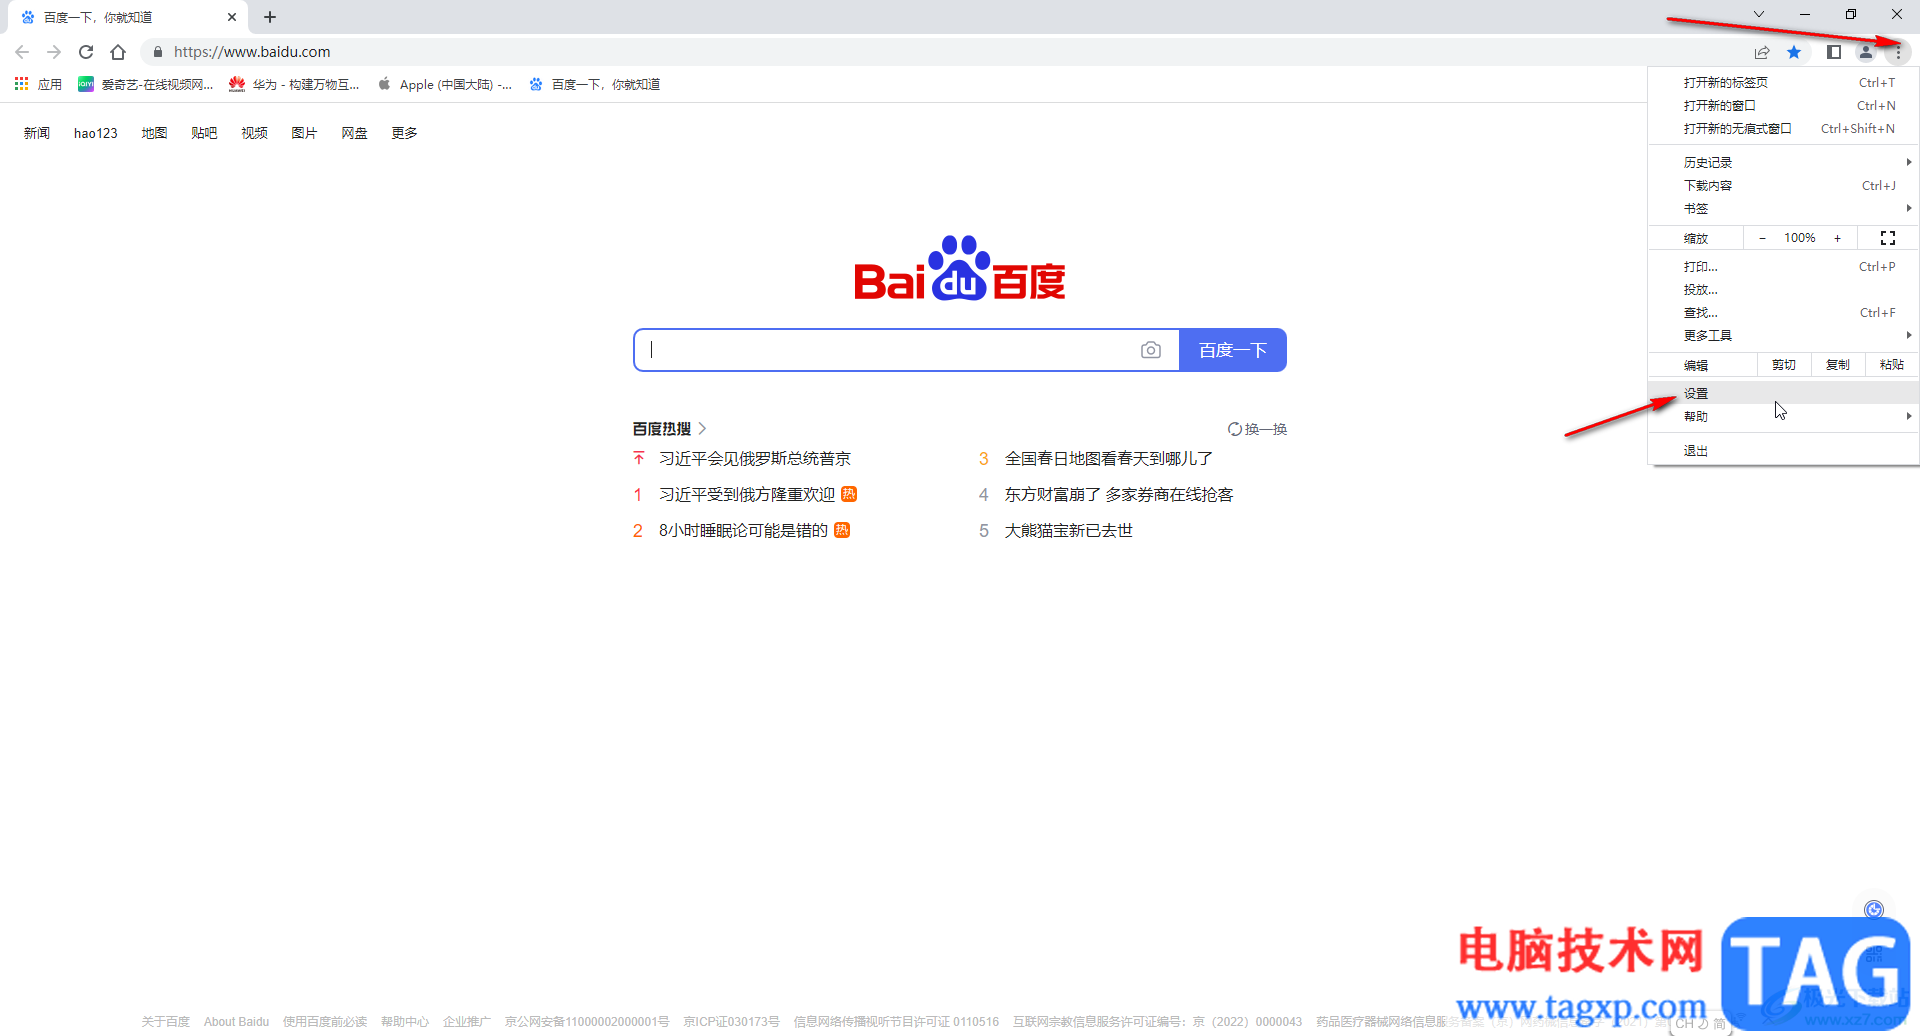Open the 视频 link
The width and height of the screenshot is (1920, 1036).
pyautogui.click(x=254, y=133)
